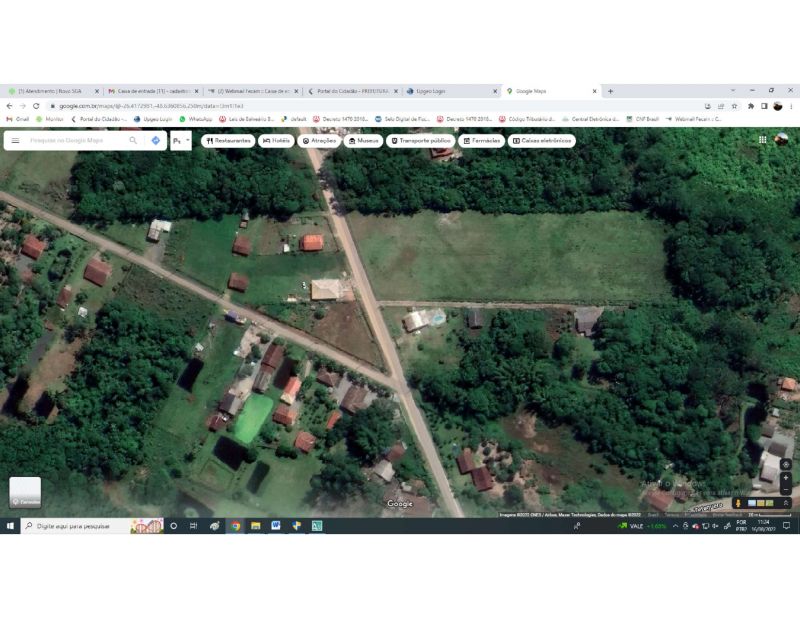Open the Windows Start menu
This screenshot has width=800, height=618.
click(10, 526)
